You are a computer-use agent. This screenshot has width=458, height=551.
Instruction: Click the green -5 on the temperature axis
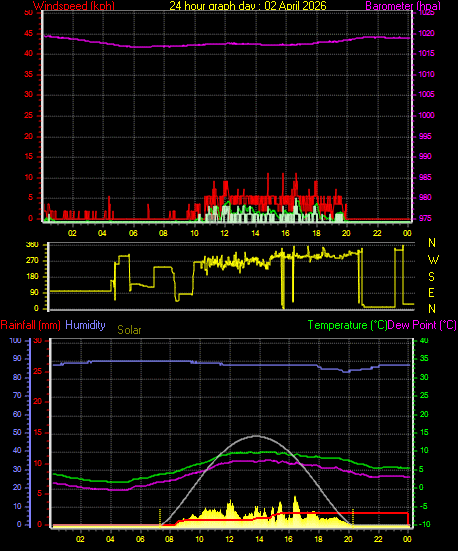[423, 506]
